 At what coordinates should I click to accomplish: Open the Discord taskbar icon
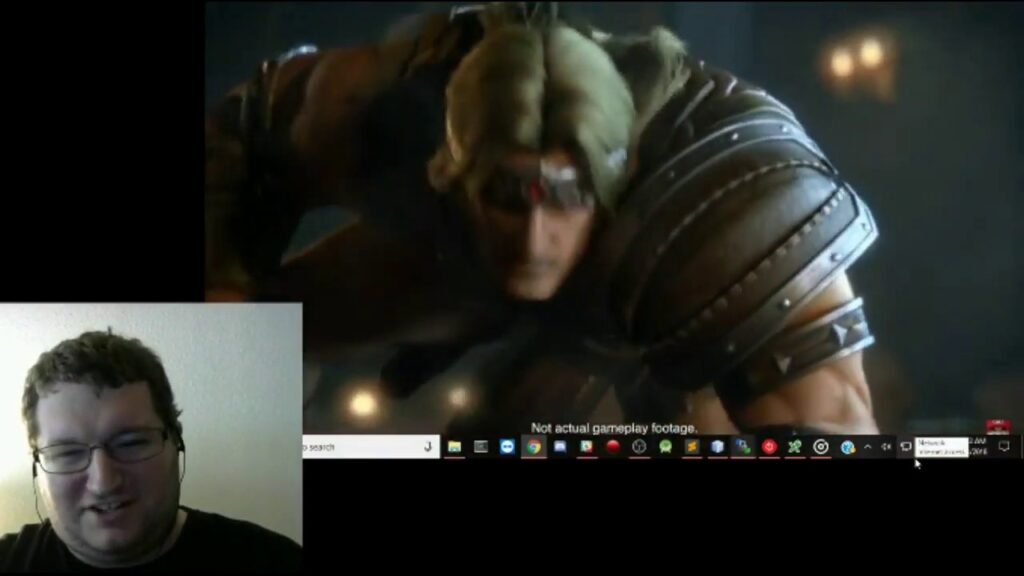click(560, 447)
